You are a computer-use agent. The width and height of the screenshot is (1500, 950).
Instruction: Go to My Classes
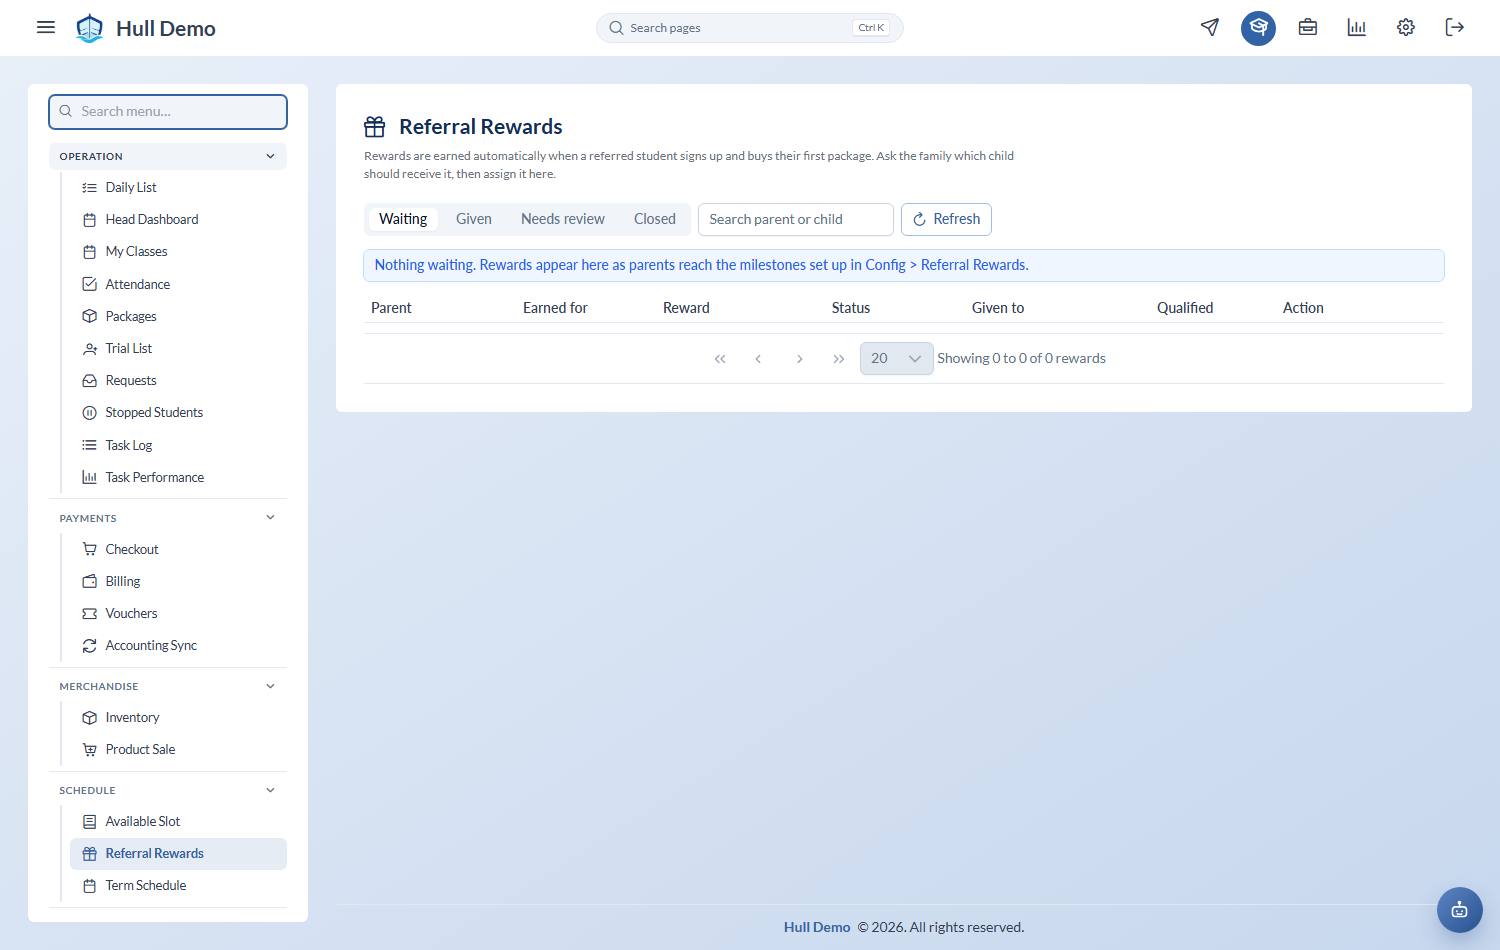[178, 251]
